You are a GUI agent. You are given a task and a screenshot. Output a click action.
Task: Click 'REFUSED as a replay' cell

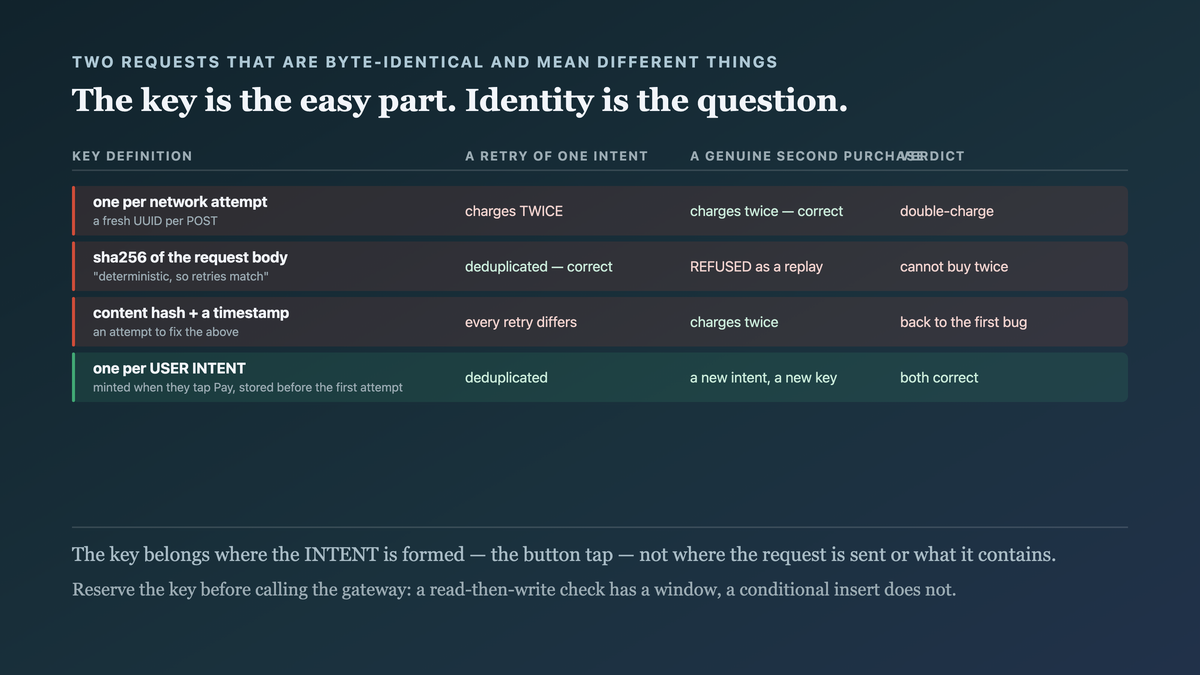point(759,267)
